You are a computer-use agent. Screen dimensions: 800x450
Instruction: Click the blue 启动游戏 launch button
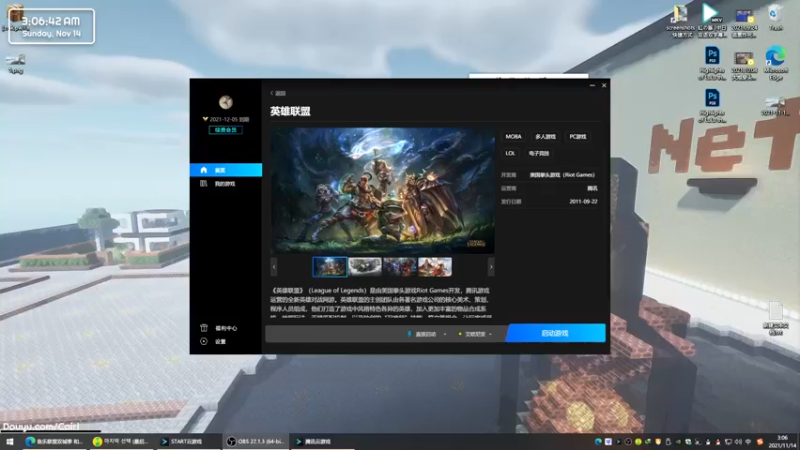[555, 333]
